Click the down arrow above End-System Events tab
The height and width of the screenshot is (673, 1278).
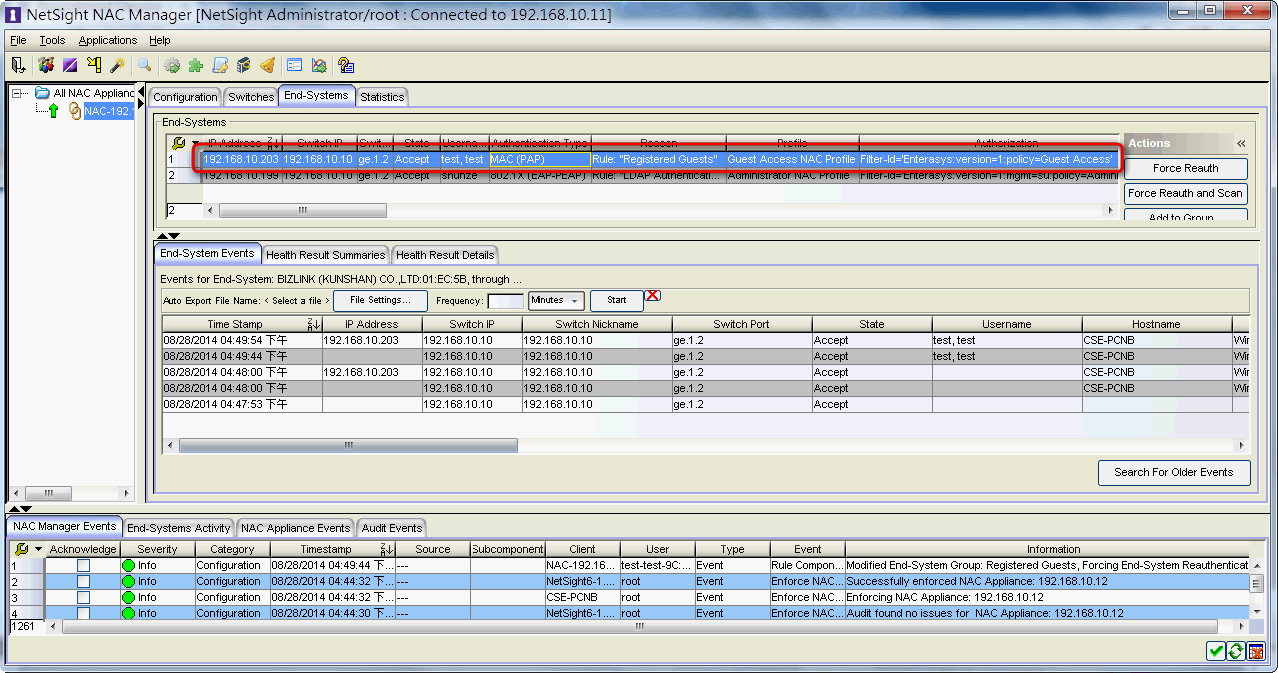(173, 236)
